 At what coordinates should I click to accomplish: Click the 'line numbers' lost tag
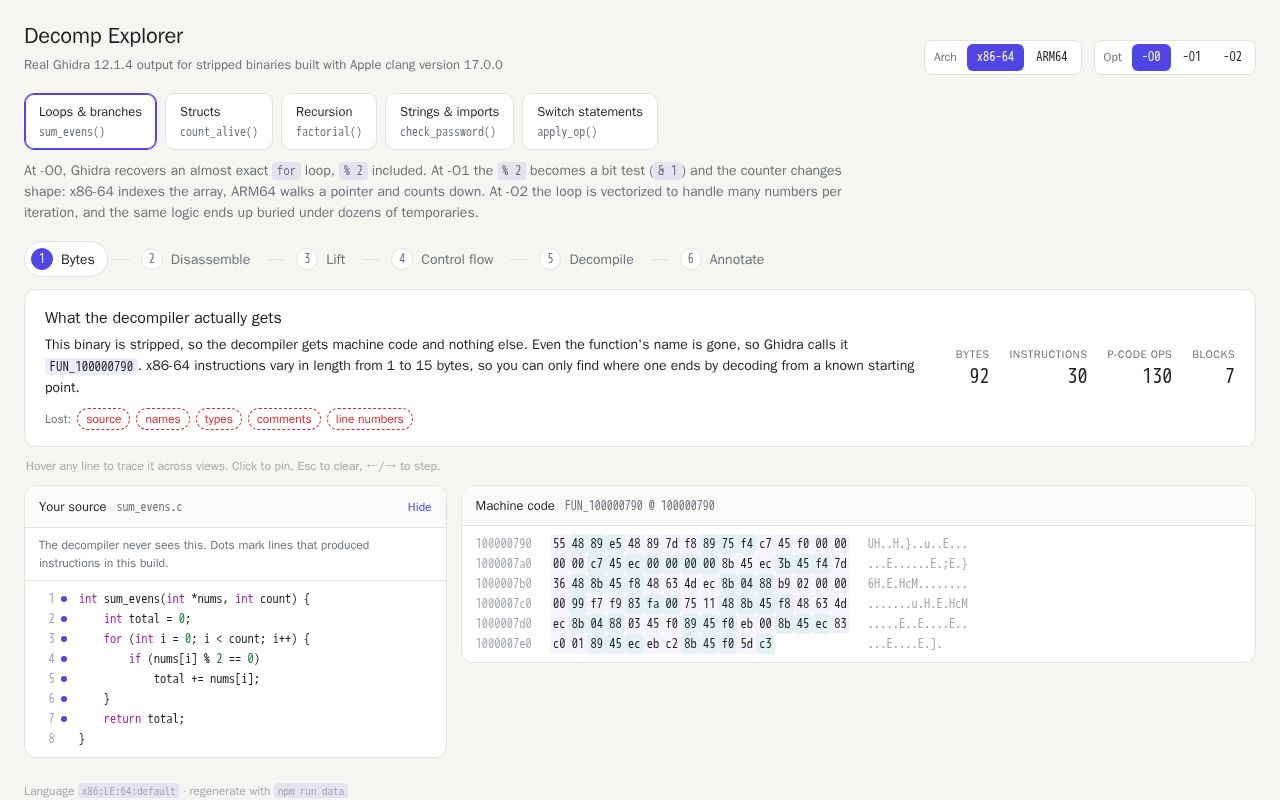370,419
